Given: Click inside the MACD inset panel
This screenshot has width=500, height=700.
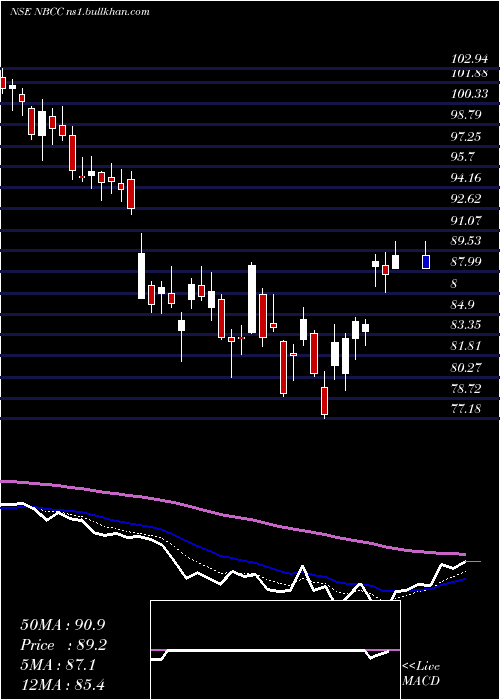Looking at the screenshot, I should coord(275,650).
